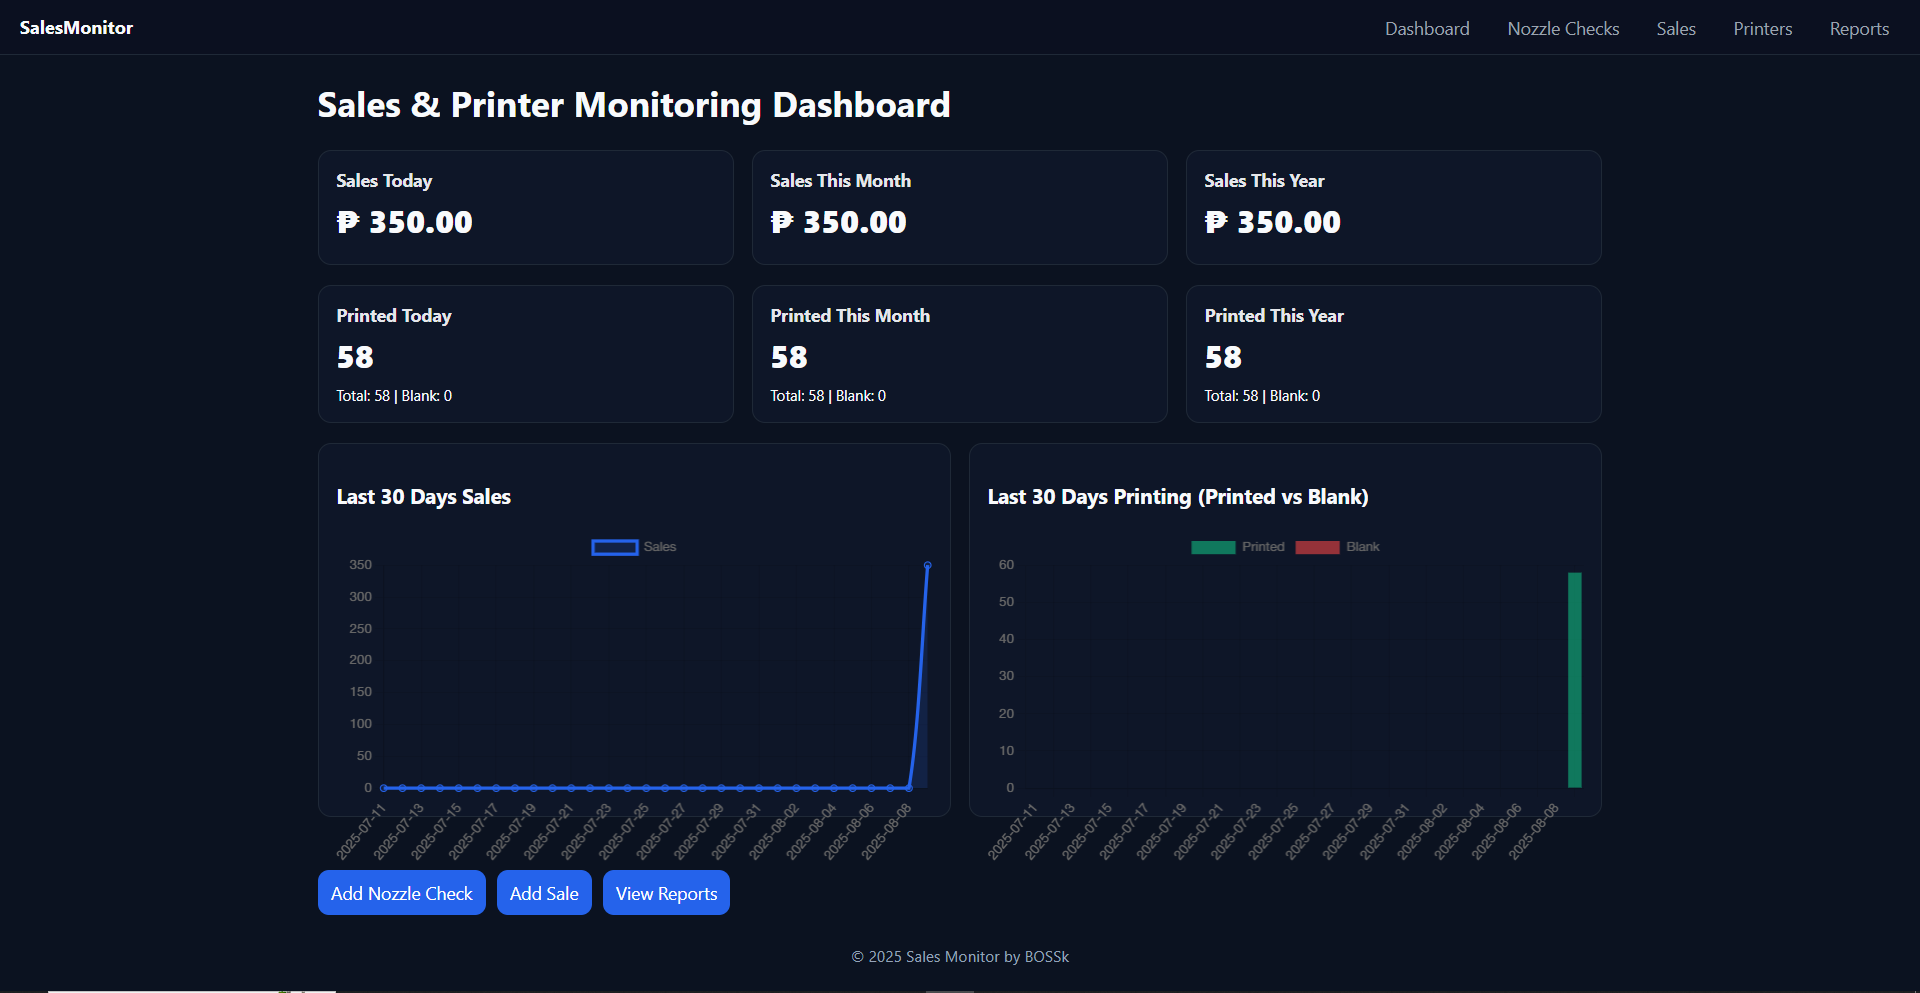Click the SalesMonitor brand logo
The width and height of the screenshot is (1920, 993).
click(76, 27)
